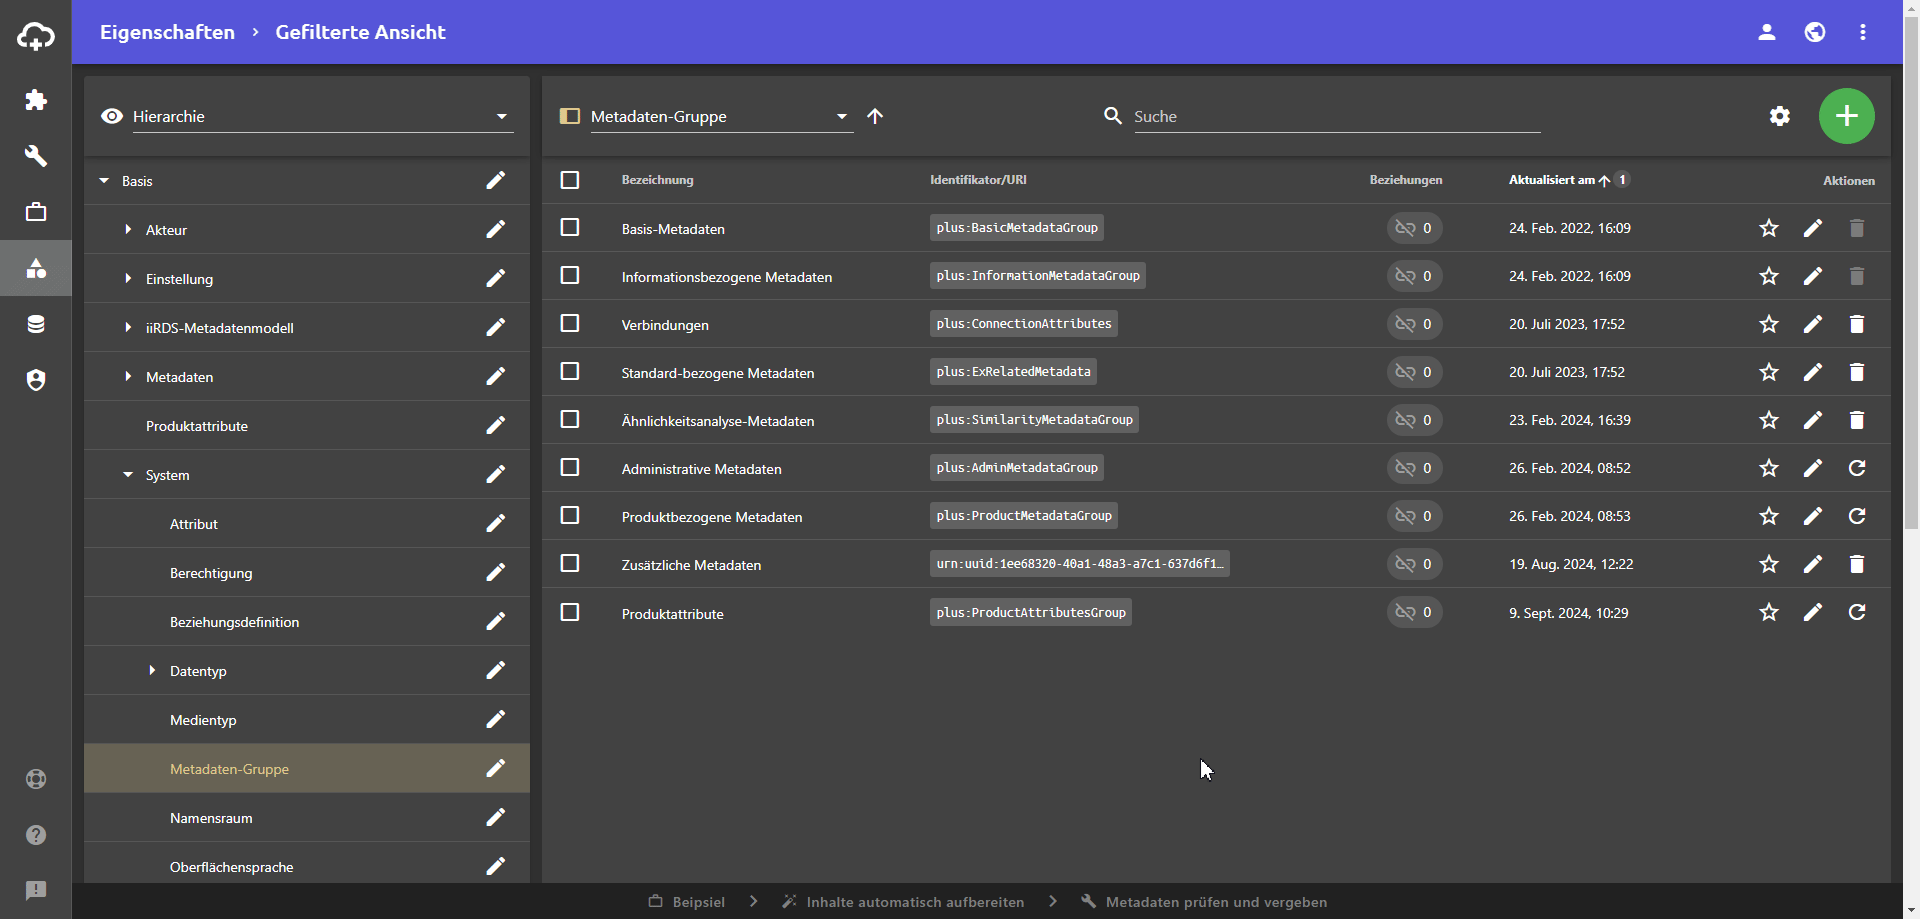Mark Basis-Metadaten as favorite
The image size is (1920, 919).
click(1769, 228)
